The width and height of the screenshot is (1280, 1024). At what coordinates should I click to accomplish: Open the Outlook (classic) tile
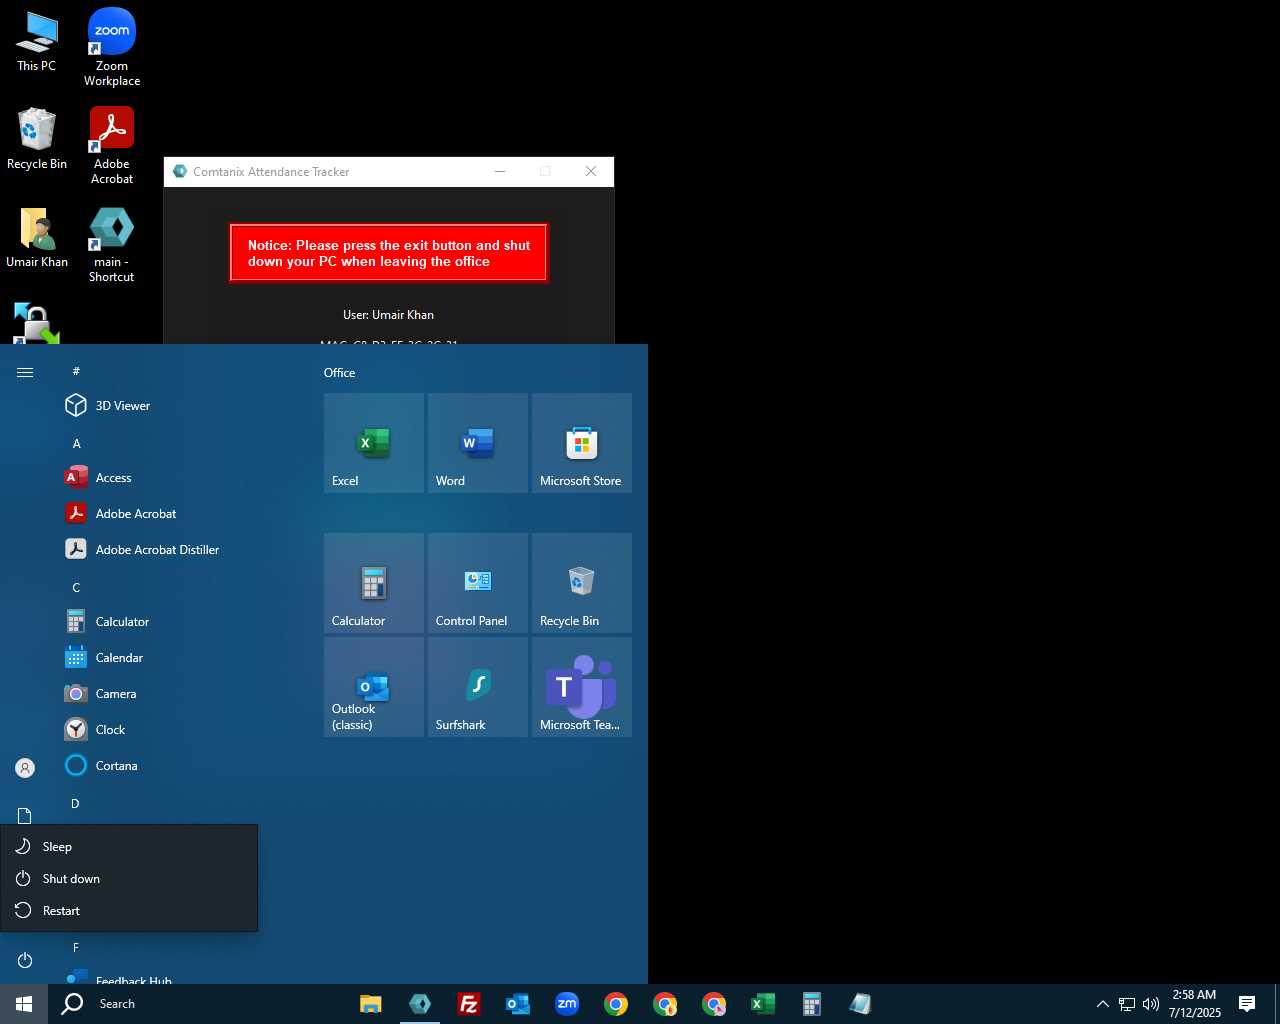[374, 687]
